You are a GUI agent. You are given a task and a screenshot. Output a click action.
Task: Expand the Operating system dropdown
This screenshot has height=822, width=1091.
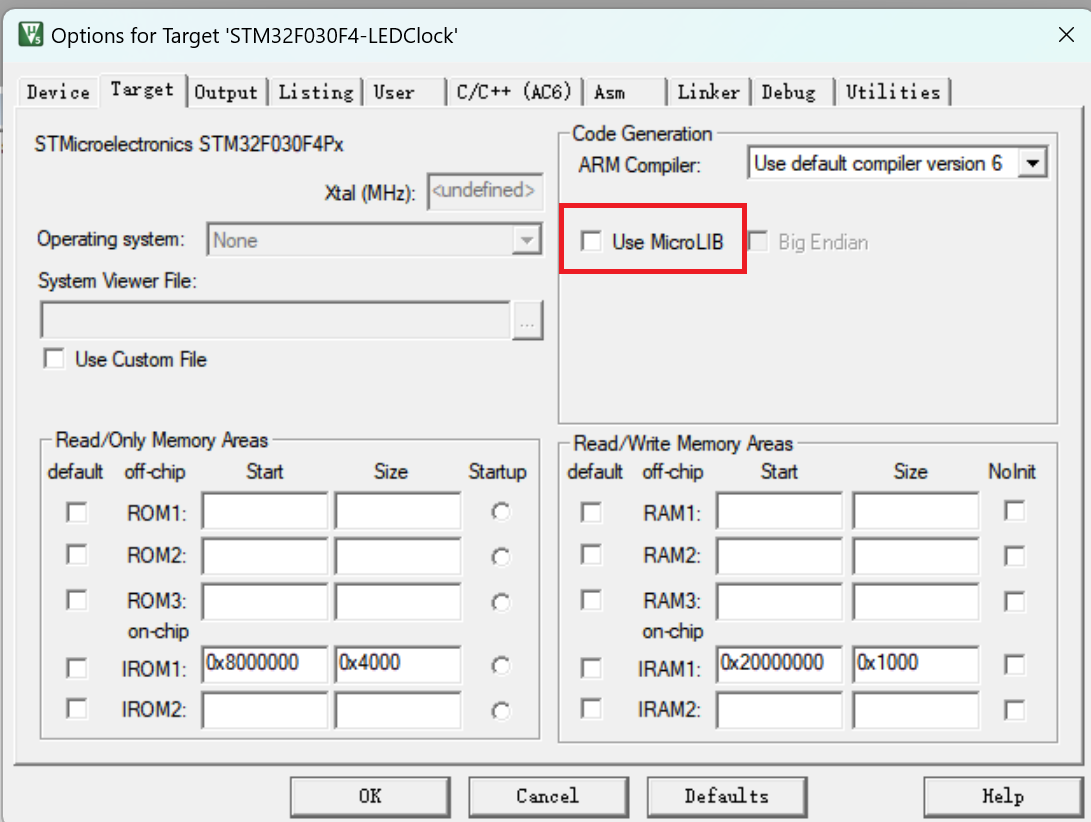[x=527, y=240]
